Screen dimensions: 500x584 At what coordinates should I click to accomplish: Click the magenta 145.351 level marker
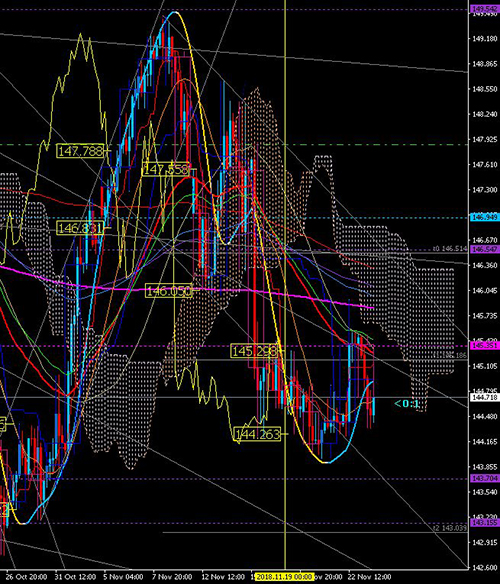485,346
